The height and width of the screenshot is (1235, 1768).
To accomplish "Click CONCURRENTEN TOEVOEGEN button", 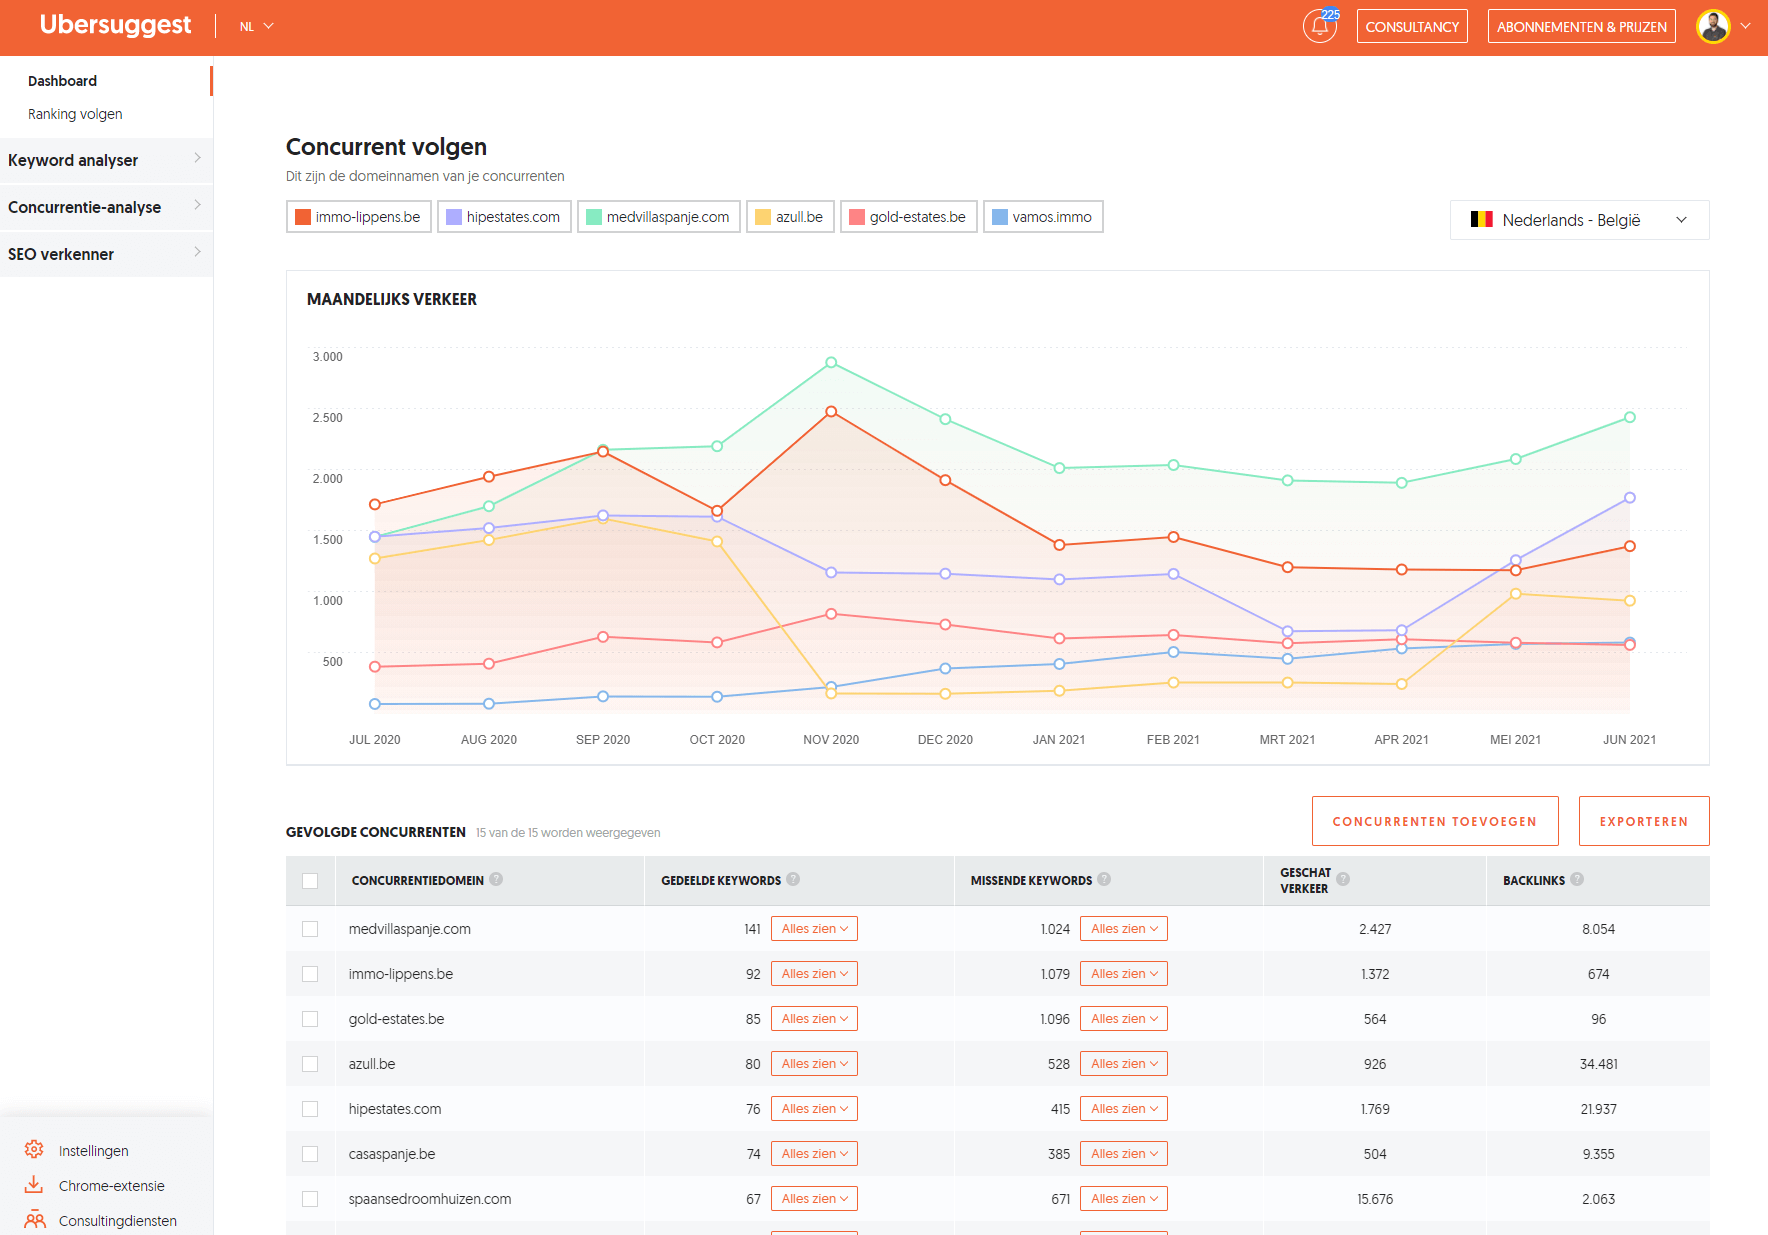I will coord(1435,821).
